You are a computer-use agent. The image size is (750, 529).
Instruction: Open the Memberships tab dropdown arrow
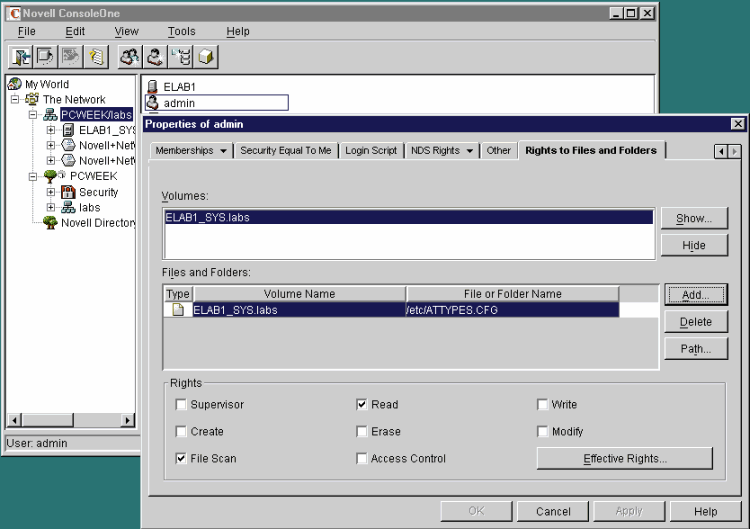point(223,151)
